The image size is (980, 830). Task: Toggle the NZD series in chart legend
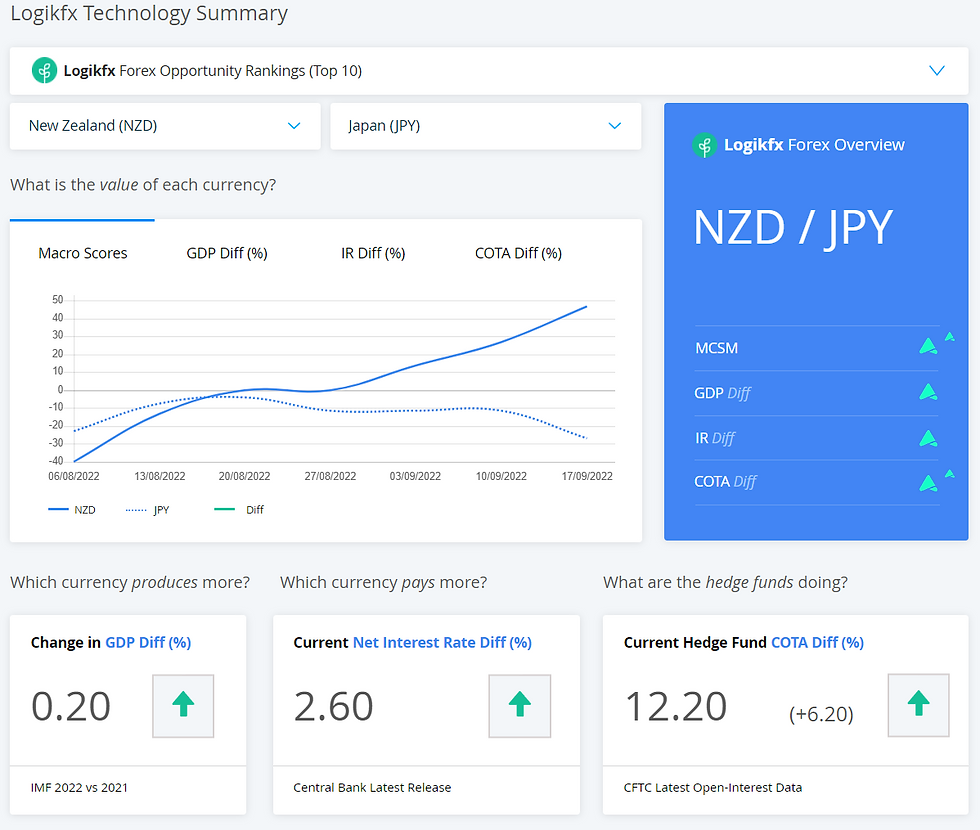coord(72,510)
